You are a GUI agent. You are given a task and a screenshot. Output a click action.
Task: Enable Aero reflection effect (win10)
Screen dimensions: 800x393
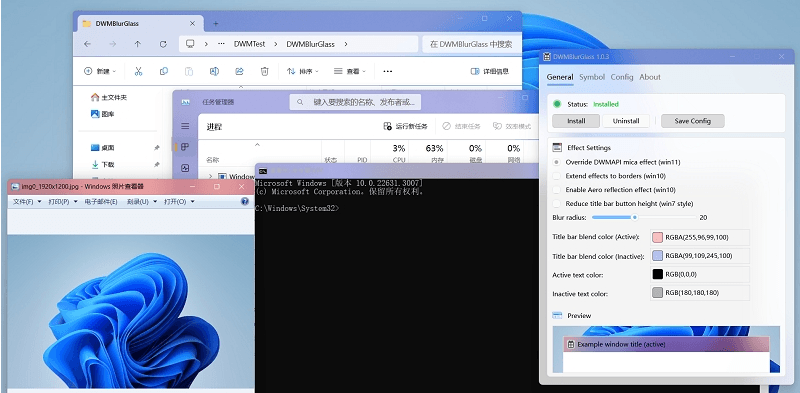[x=557, y=189]
